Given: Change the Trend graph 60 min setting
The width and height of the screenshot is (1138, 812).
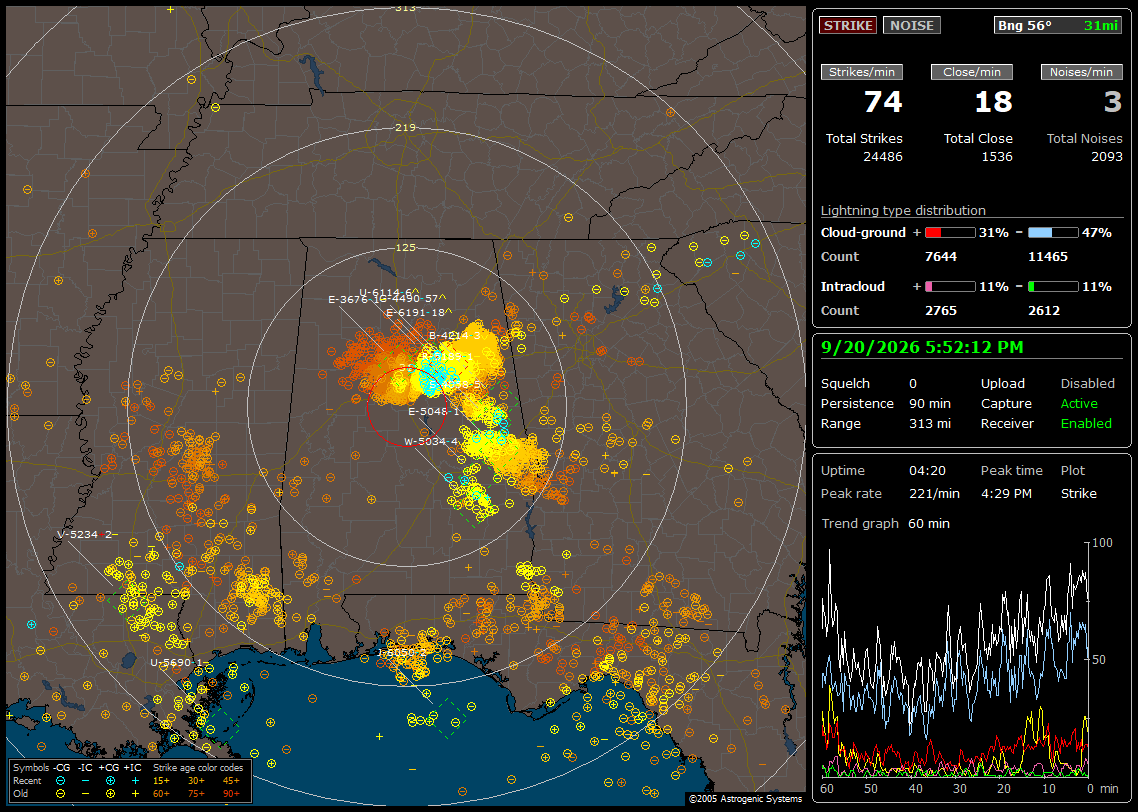Looking at the screenshot, I should [929, 524].
